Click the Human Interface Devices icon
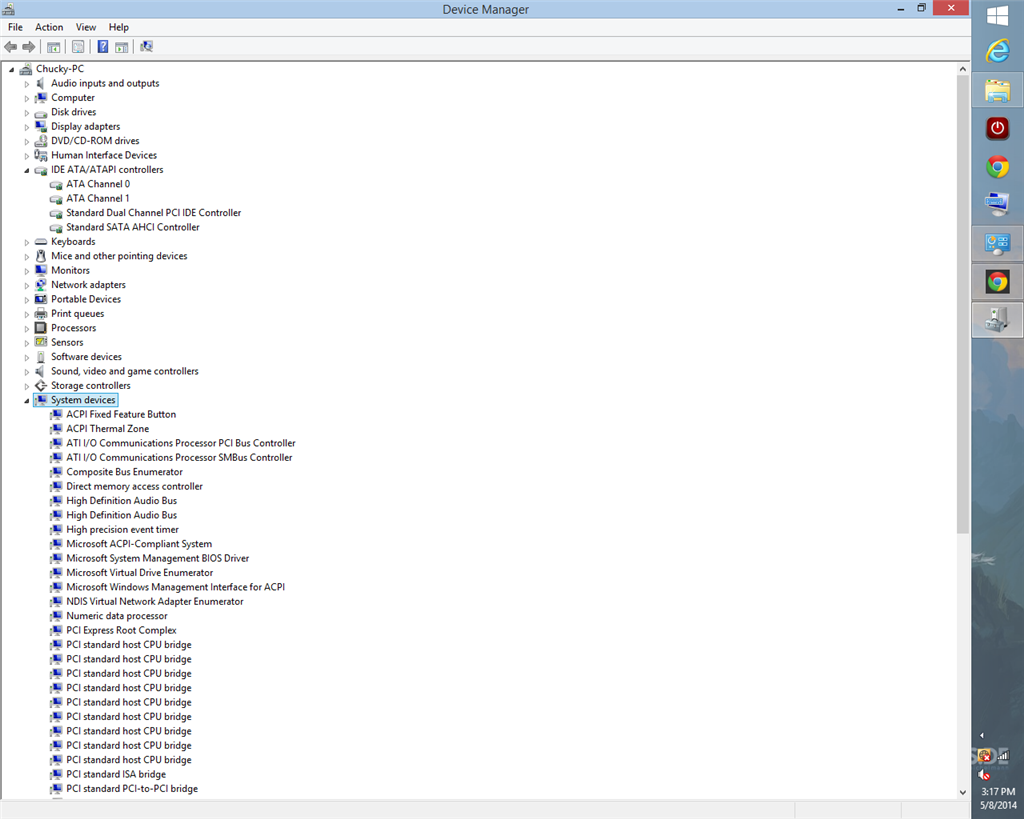 [41, 155]
